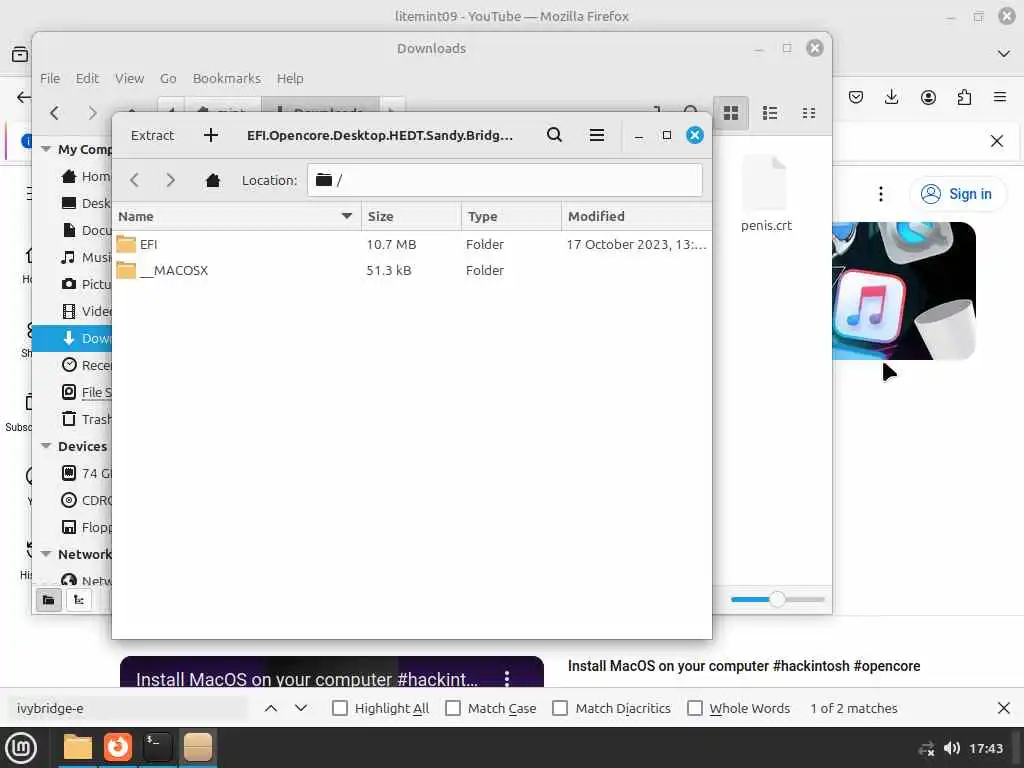Switch file manager to icon view
The height and width of the screenshot is (768, 1024).
click(731, 113)
